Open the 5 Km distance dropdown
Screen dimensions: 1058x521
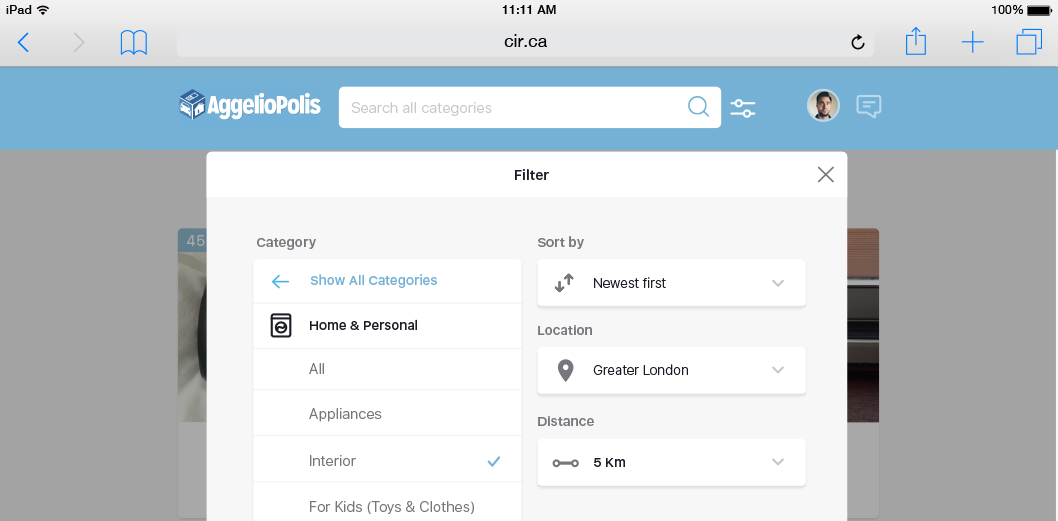671,462
